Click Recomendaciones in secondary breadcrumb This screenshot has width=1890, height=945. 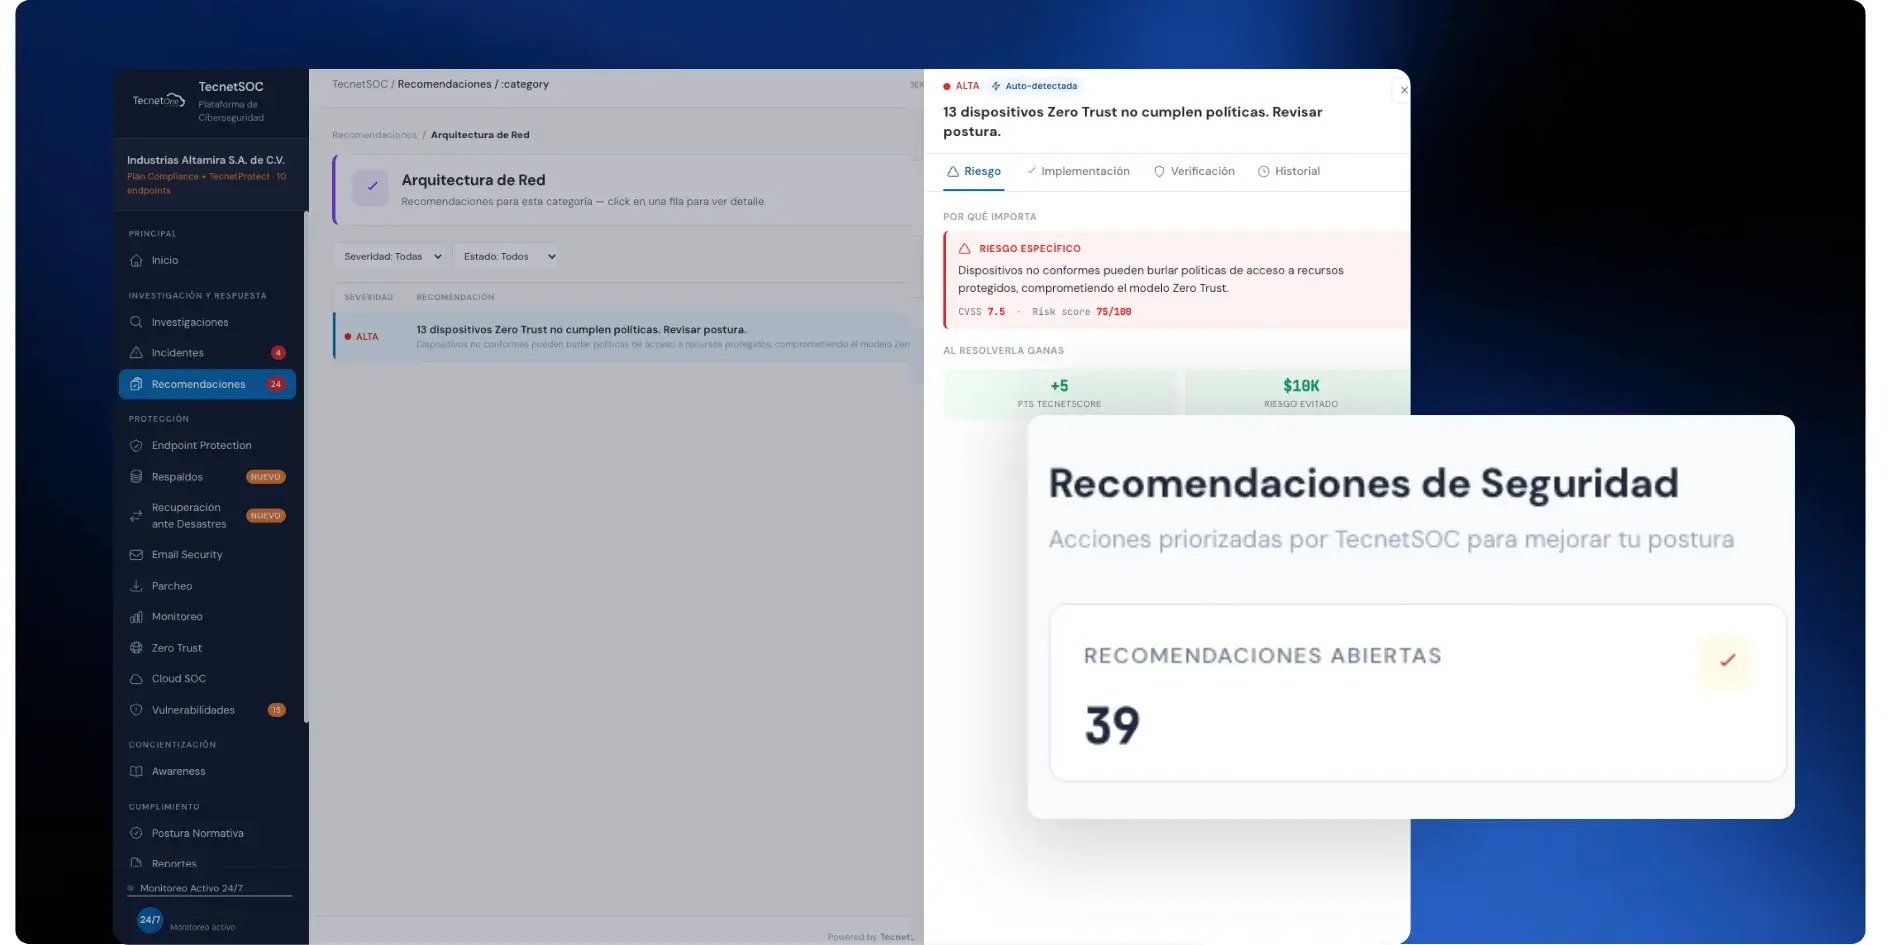click(x=374, y=135)
